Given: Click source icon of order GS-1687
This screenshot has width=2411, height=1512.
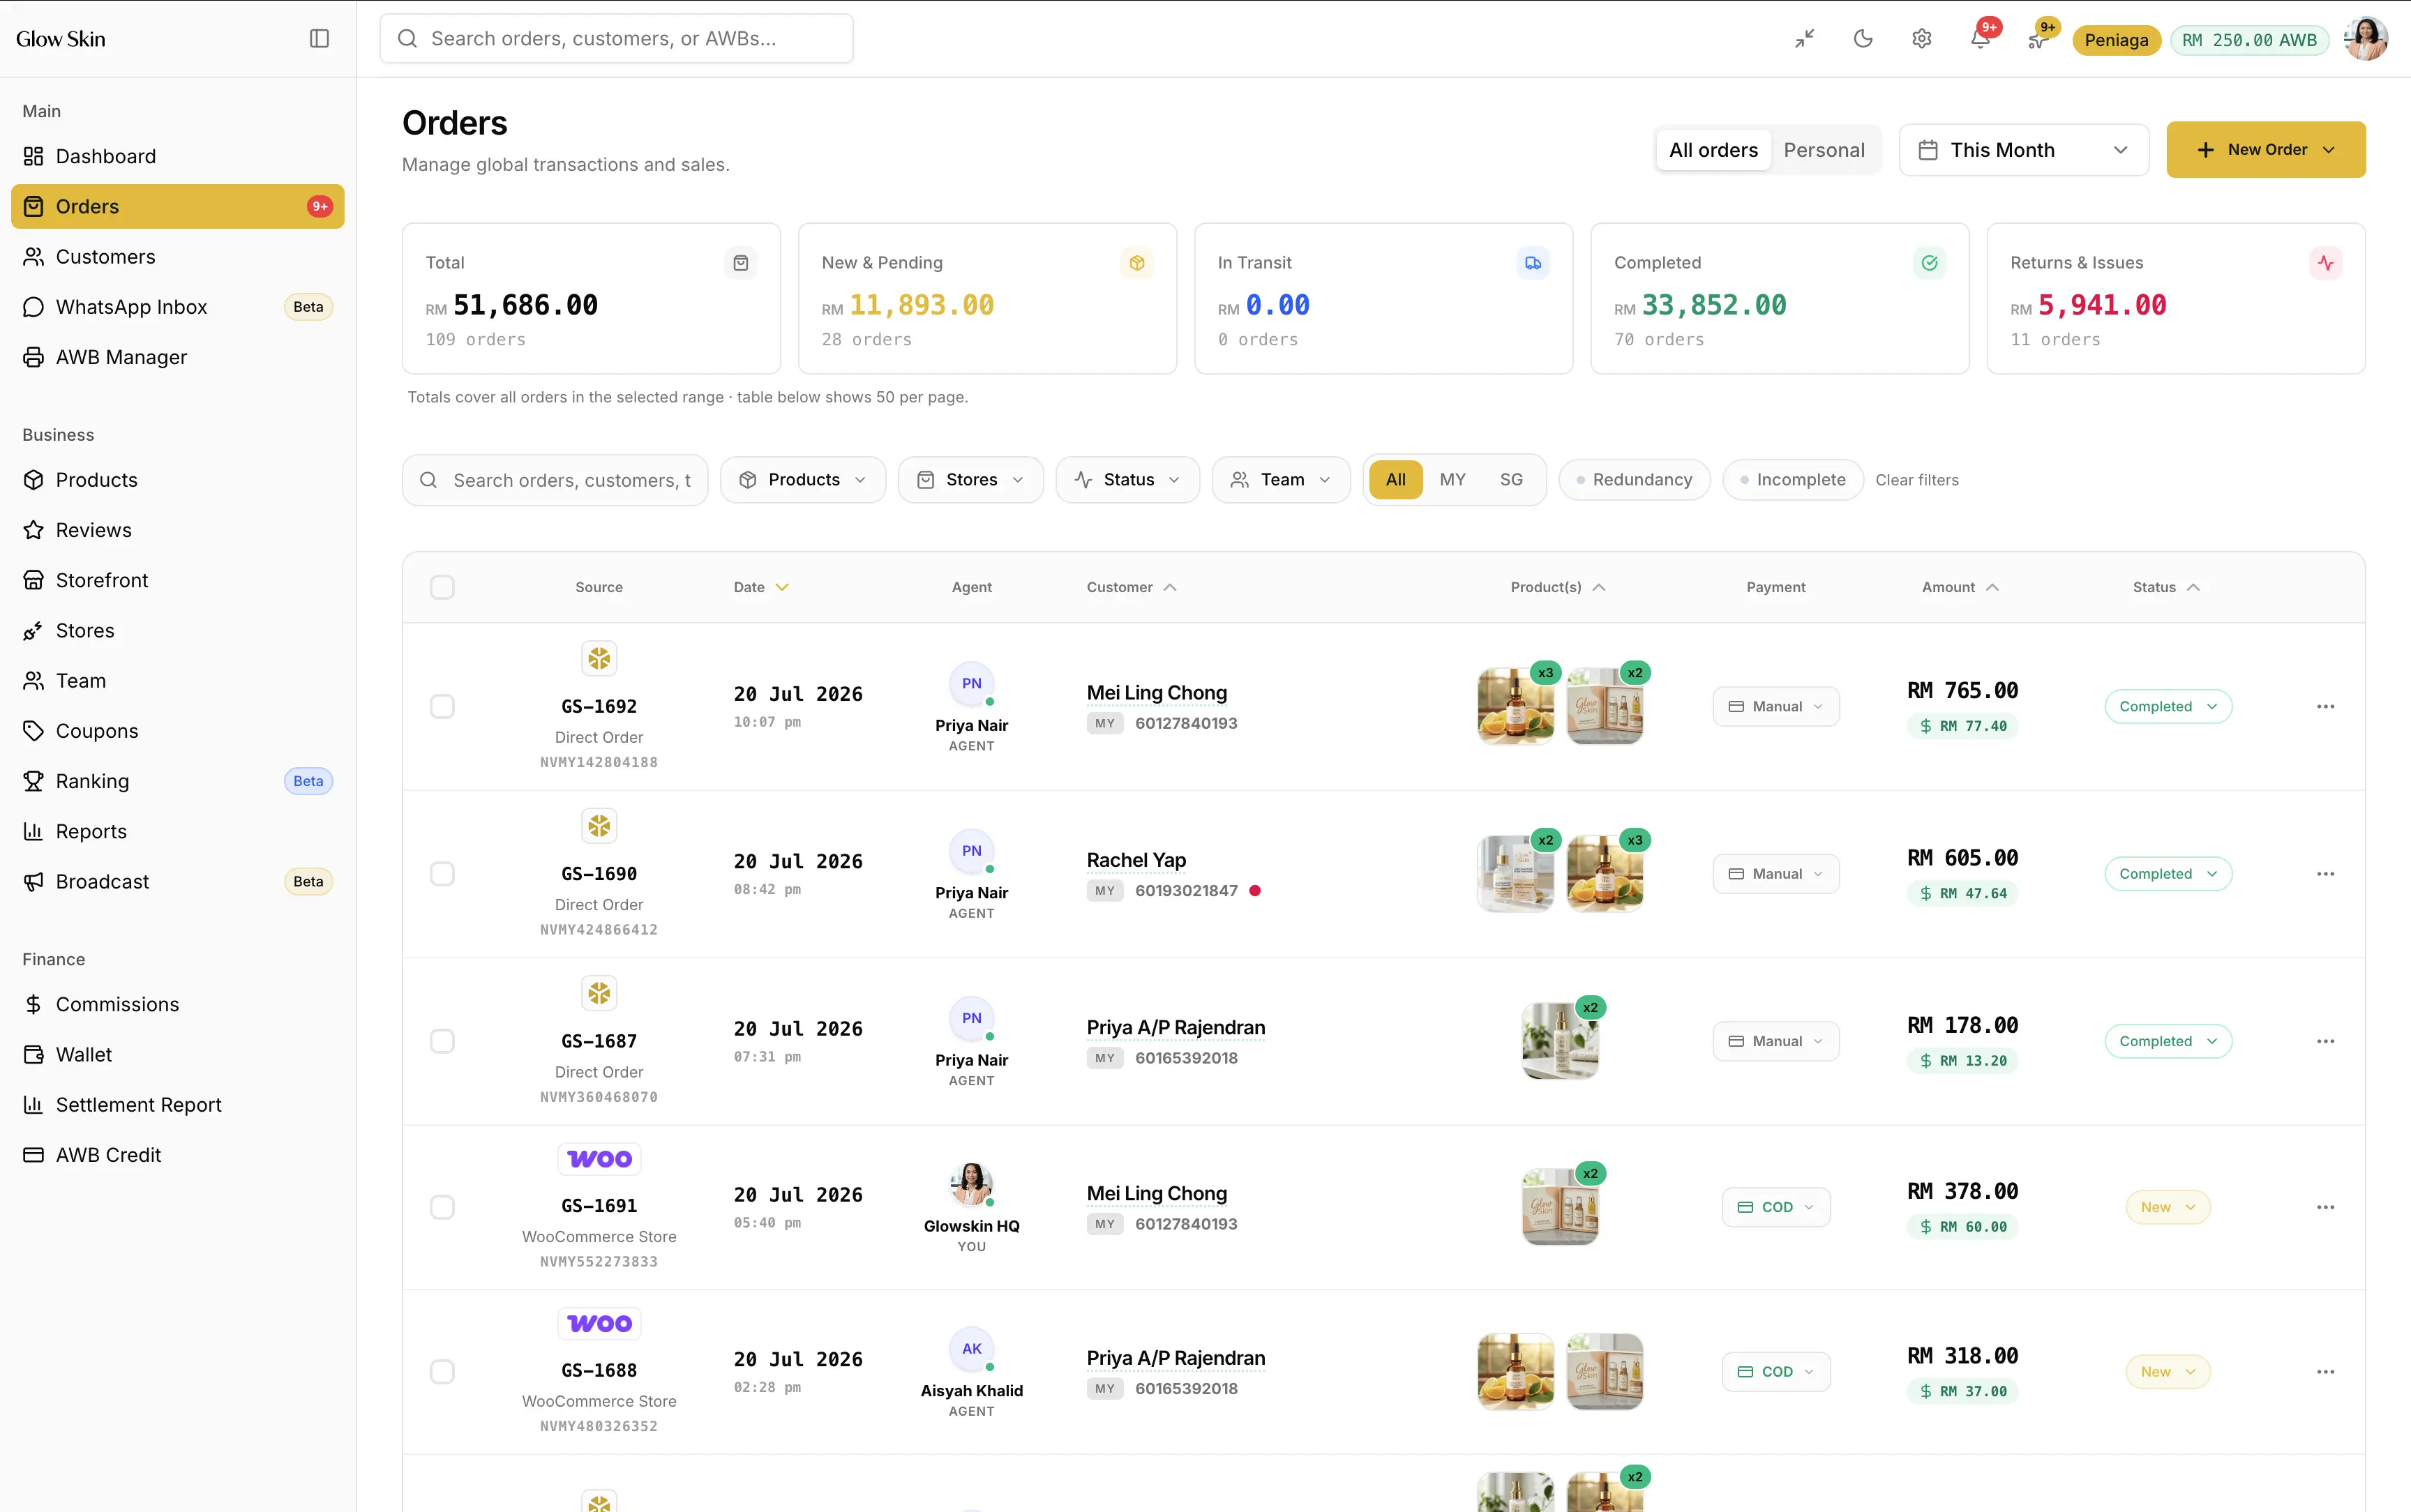Looking at the screenshot, I should [599, 994].
